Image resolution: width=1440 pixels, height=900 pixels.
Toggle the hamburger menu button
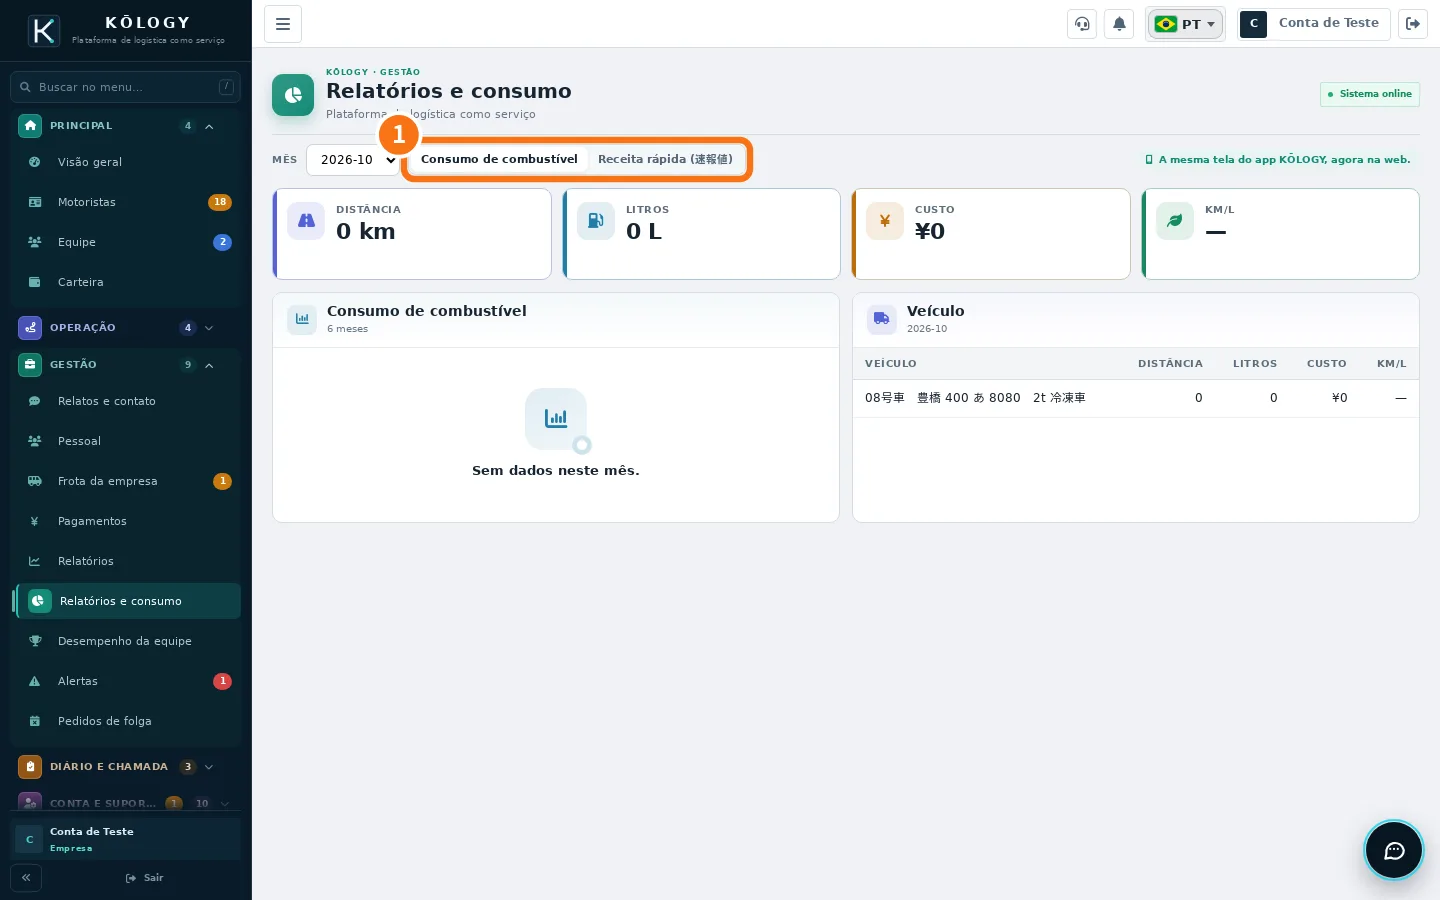click(283, 24)
